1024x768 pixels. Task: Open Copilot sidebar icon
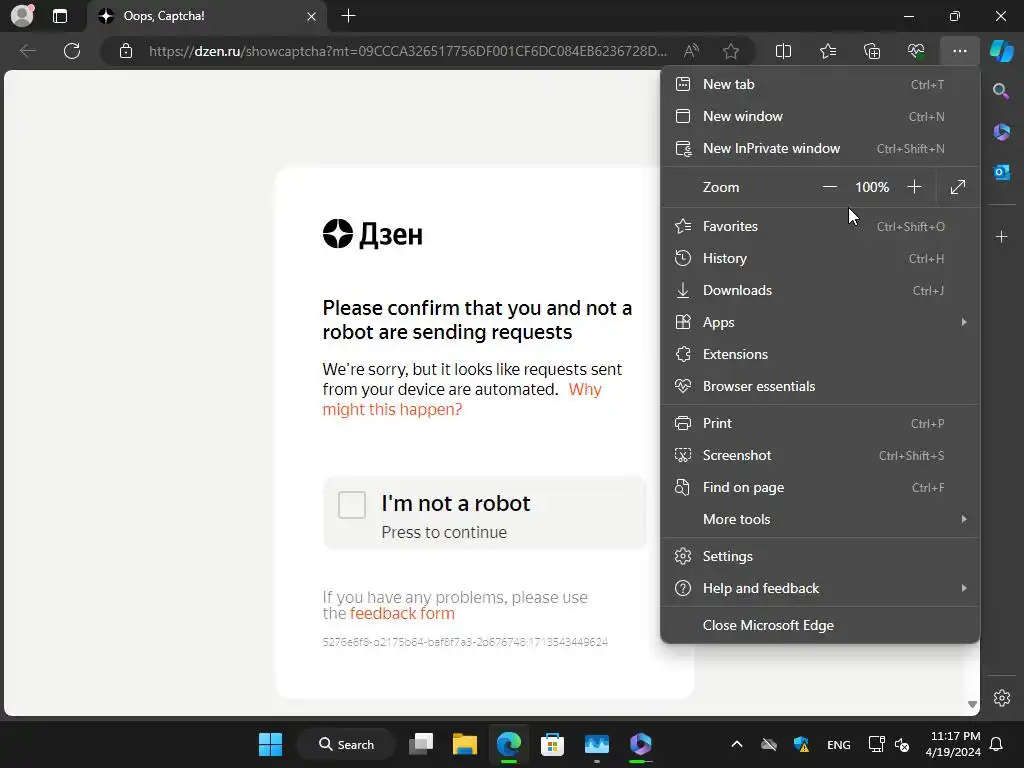click(1001, 51)
